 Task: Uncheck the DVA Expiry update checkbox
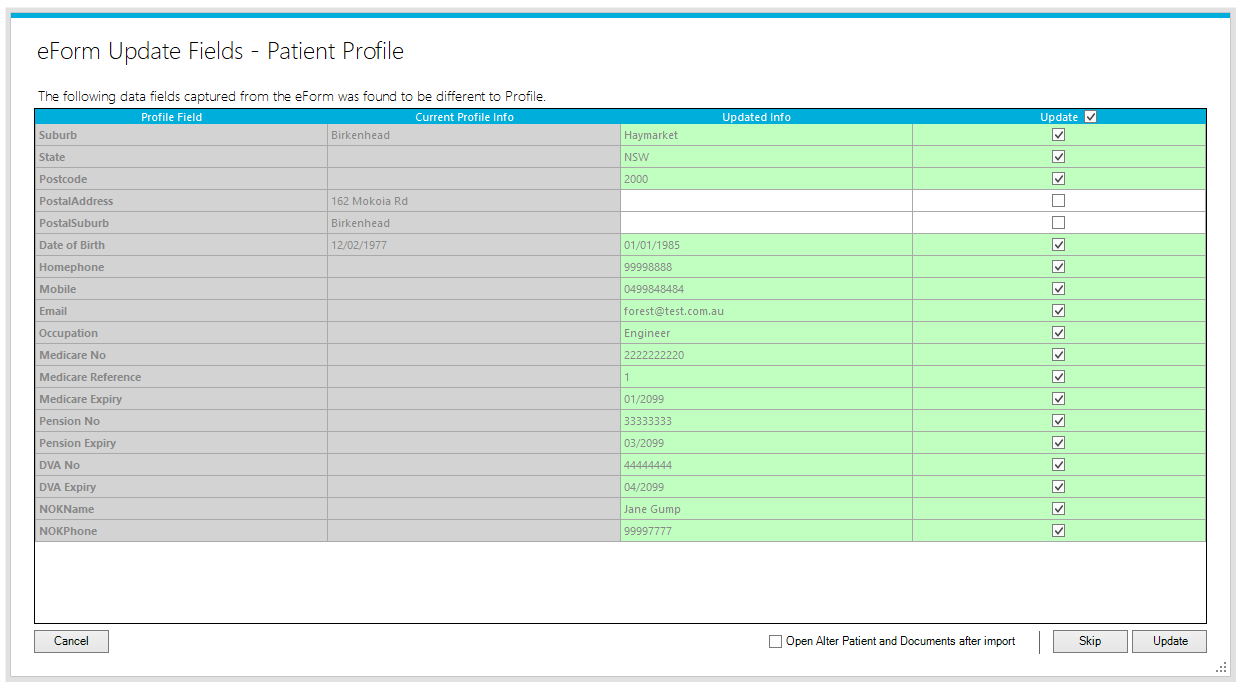click(1058, 487)
